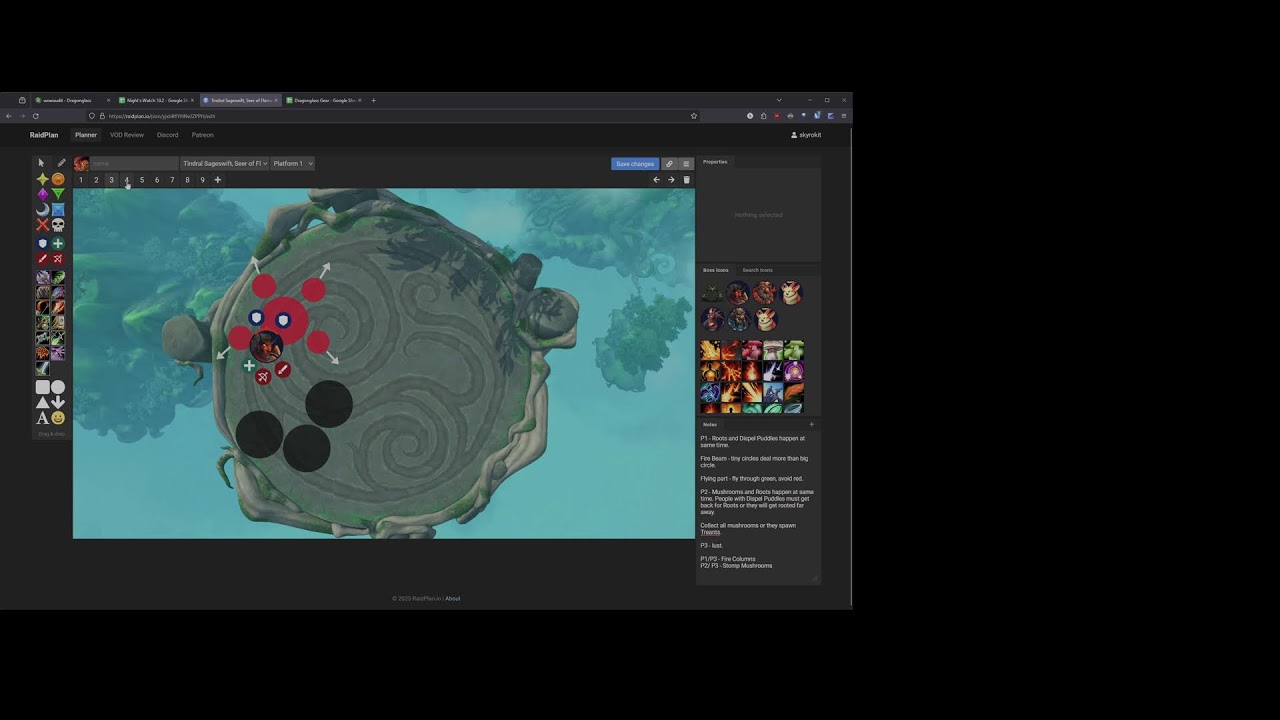Image resolution: width=1280 pixels, height=720 pixels.
Task: Open a new browser tab
Action: [x=374, y=100]
